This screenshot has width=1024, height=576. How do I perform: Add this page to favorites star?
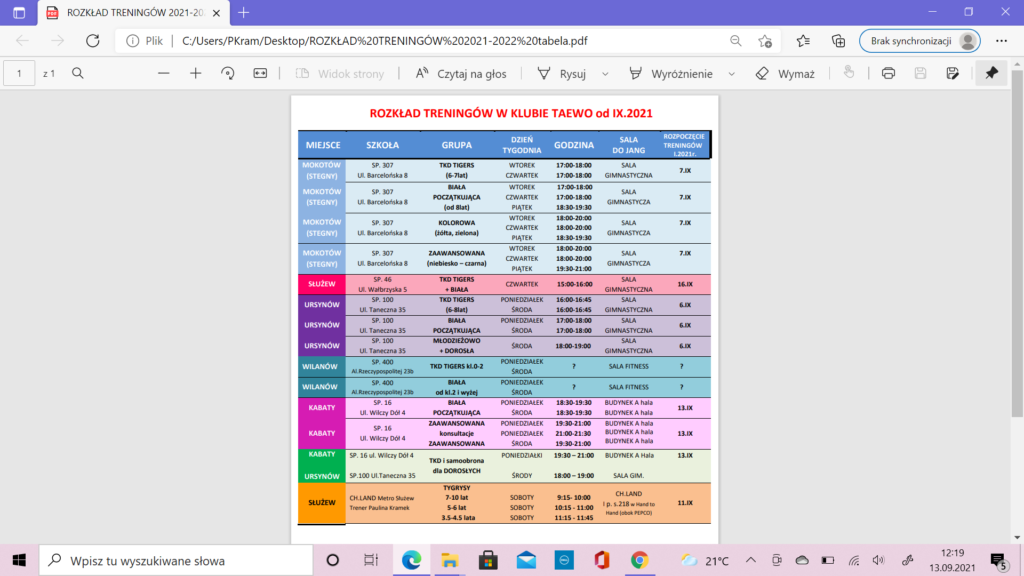(x=765, y=41)
